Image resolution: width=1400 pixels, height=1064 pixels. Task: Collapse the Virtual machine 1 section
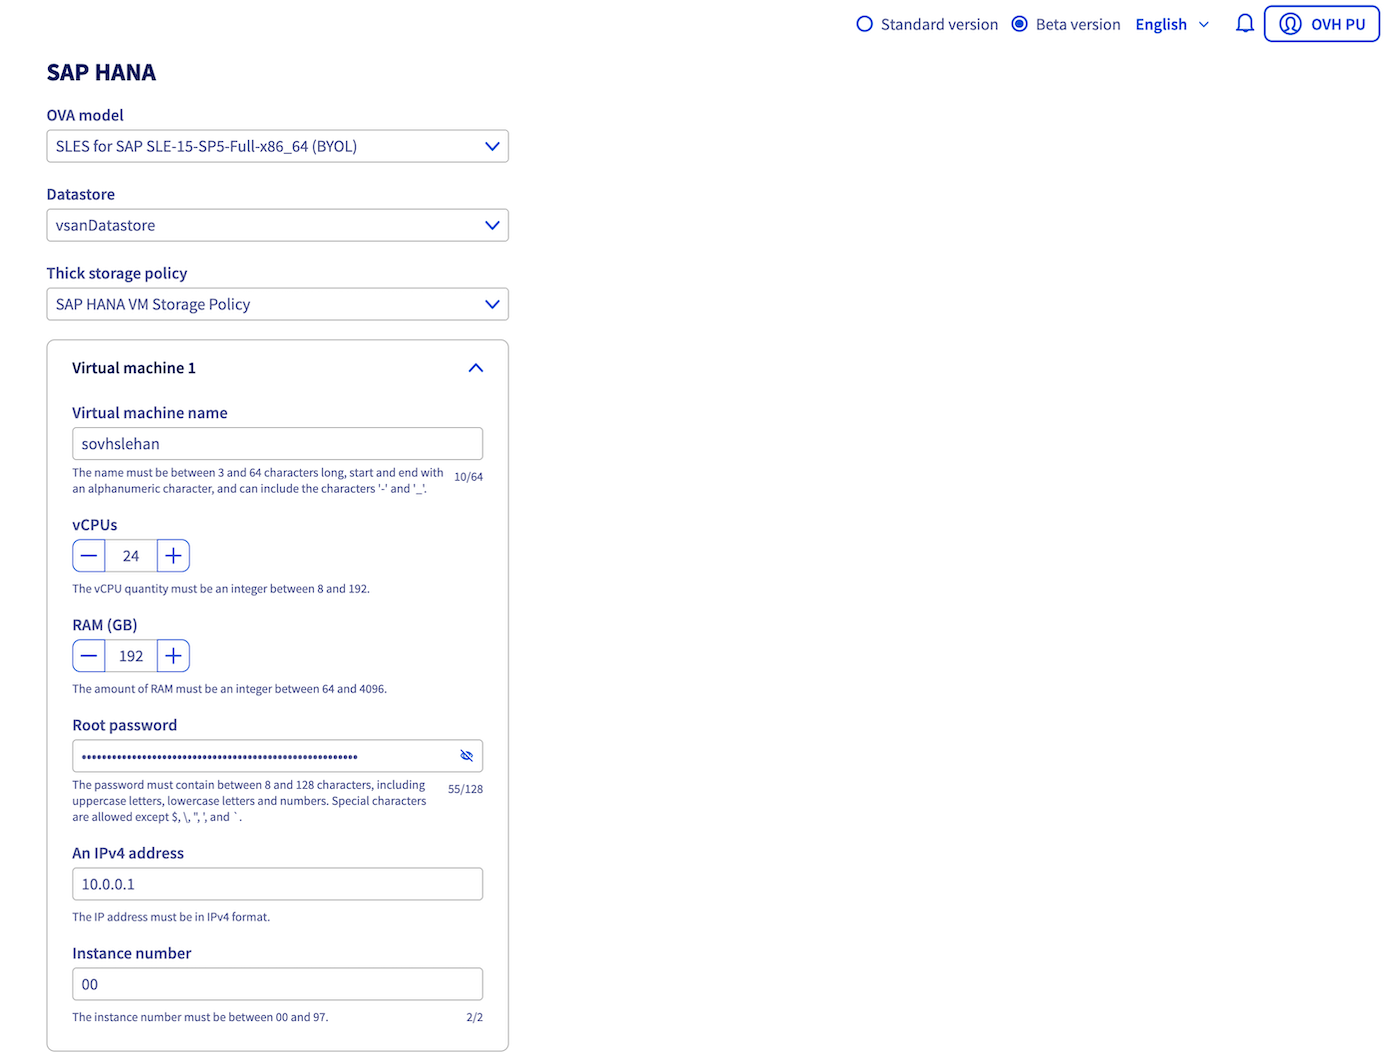pos(475,368)
